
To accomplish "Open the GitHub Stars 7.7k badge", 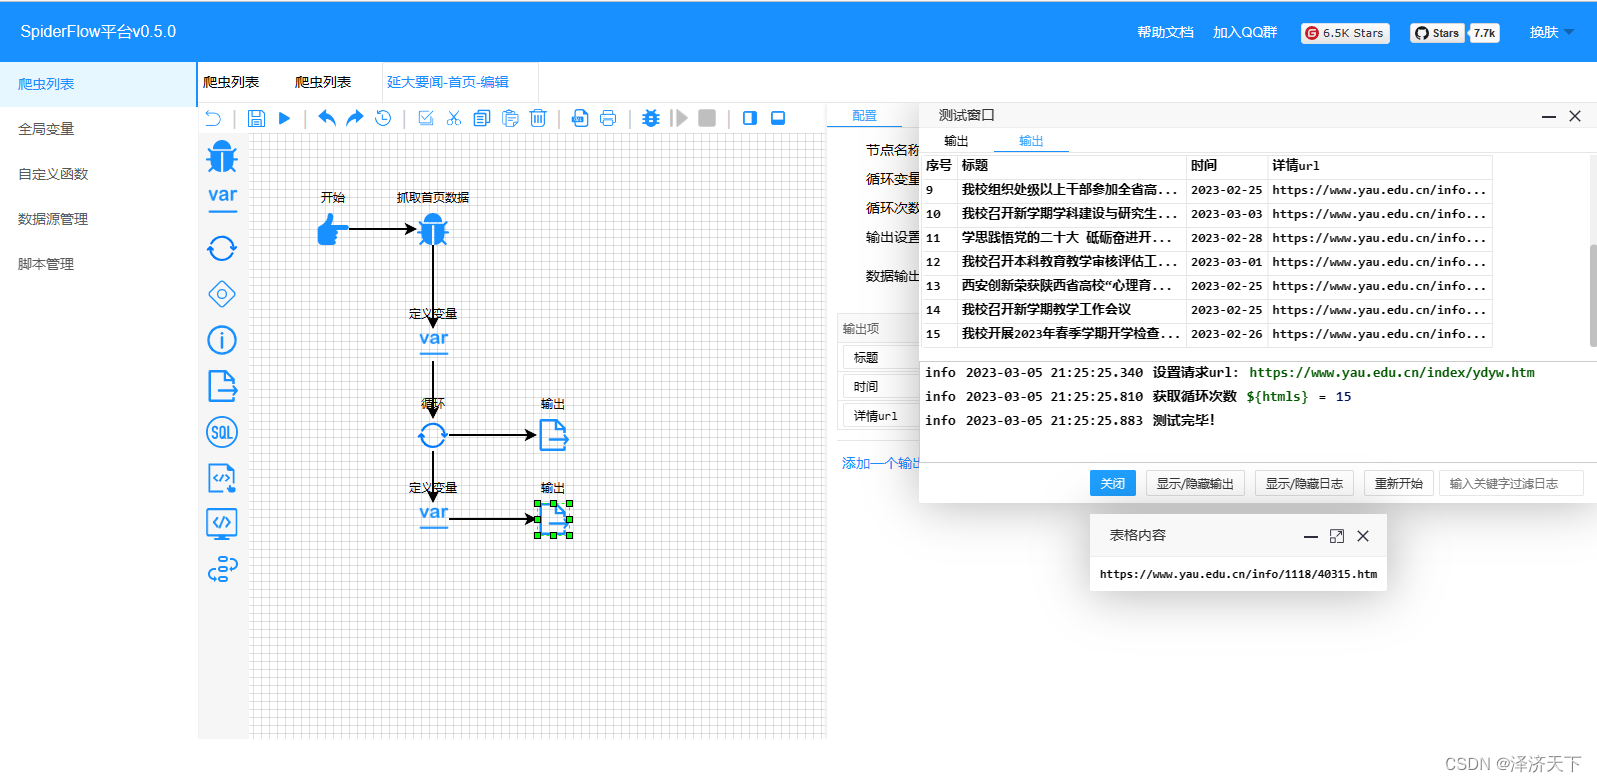I will [1455, 33].
